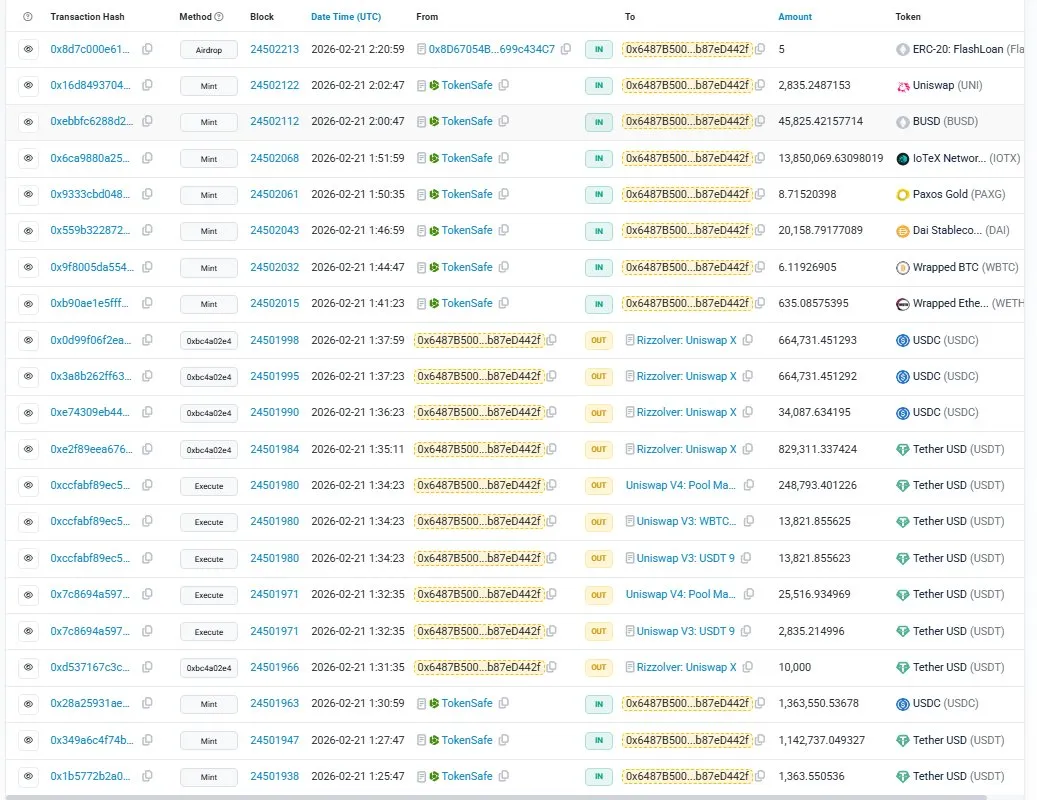This screenshot has height=800, width=1037.
Task: Open block 24502213
Action: tap(274, 48)
